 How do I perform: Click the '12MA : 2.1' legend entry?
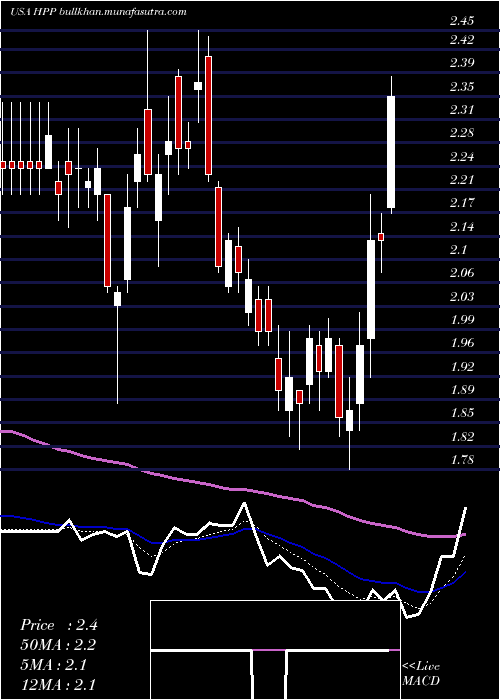click(58, 685)
